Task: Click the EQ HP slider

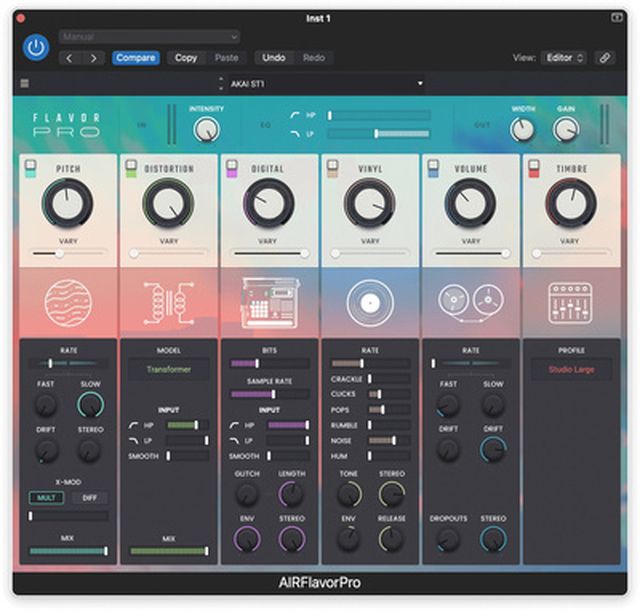Action: pos(378,115)
